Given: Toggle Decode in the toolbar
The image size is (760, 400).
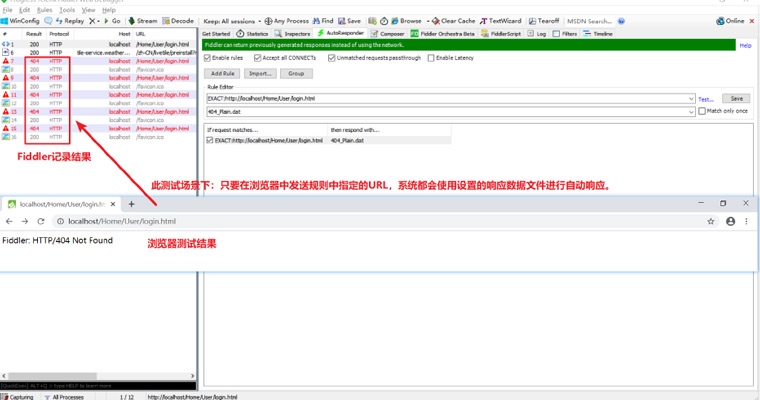Looking at the screenshot, I should point(178,21).
